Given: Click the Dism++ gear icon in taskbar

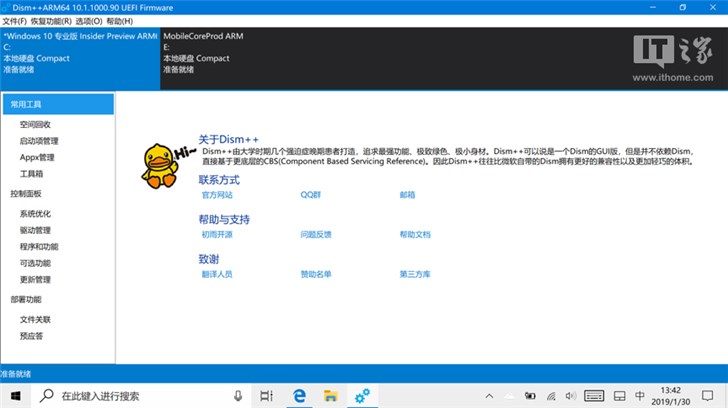Looking at the screenshot, I should click(362, 396).
